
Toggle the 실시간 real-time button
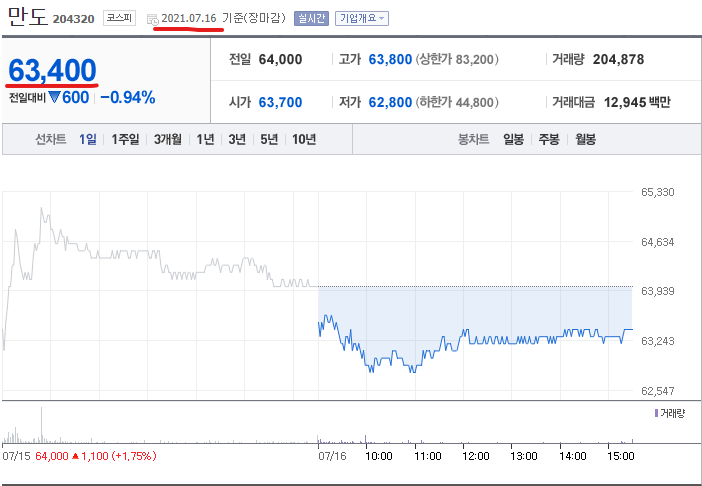coord(311,18)
